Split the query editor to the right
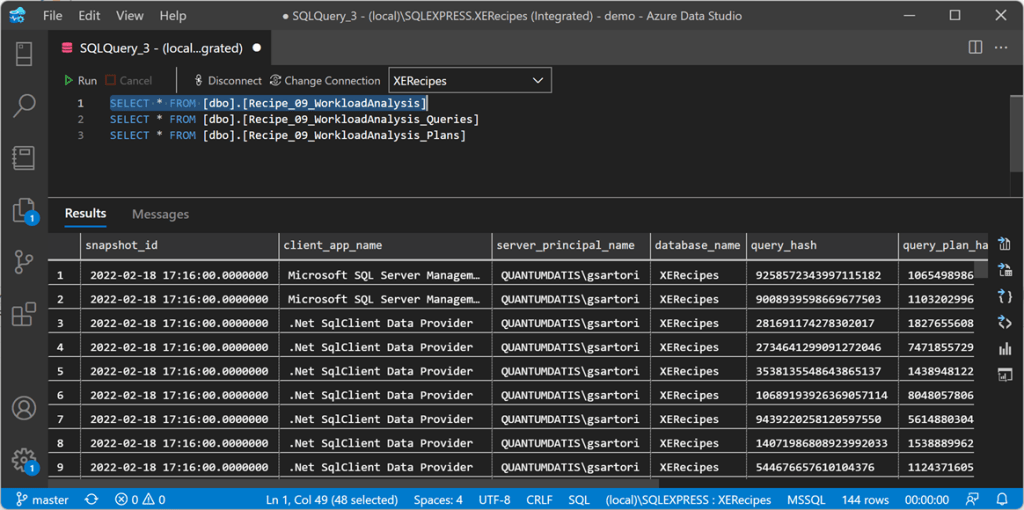Viewport: 1024px width, 510px height. point(975,47)
